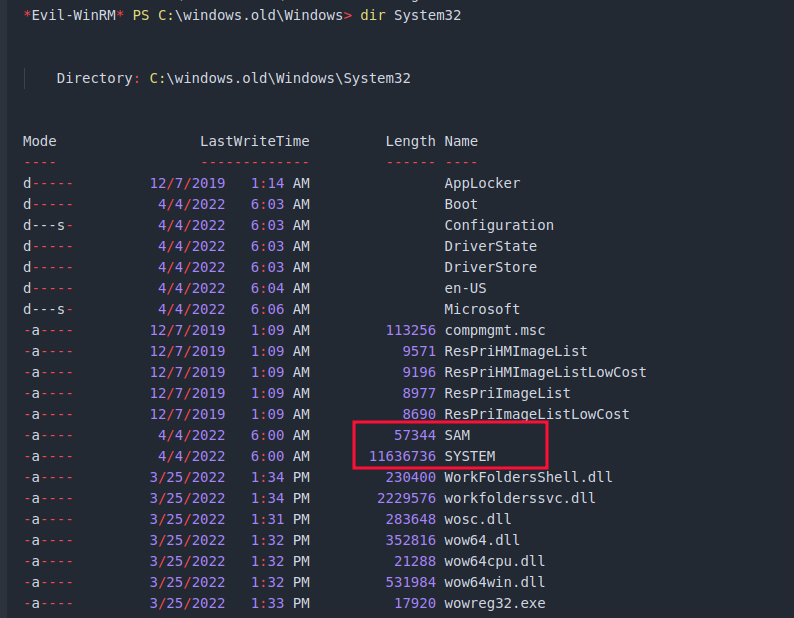Click the Name column header

pos(461,141)
